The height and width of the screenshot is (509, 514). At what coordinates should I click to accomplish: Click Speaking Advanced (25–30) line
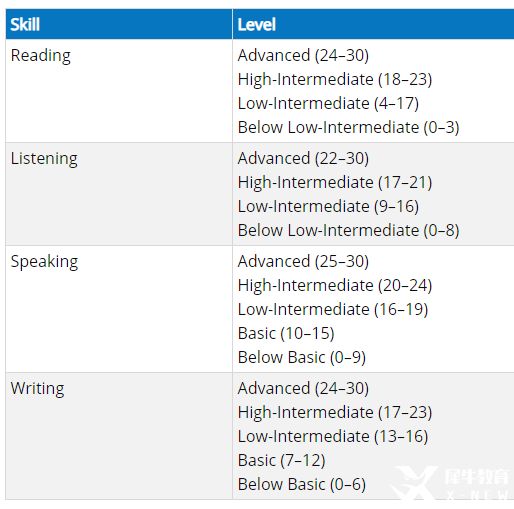(x=303, y=261)
